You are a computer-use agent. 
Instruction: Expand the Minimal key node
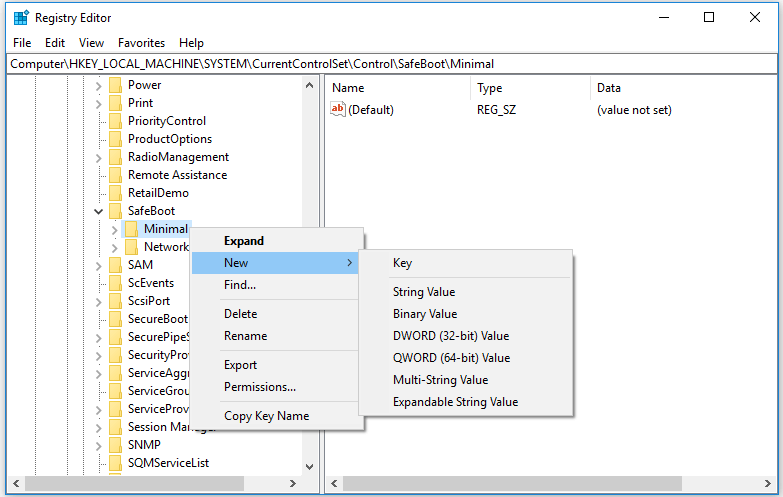pos(114,229)
